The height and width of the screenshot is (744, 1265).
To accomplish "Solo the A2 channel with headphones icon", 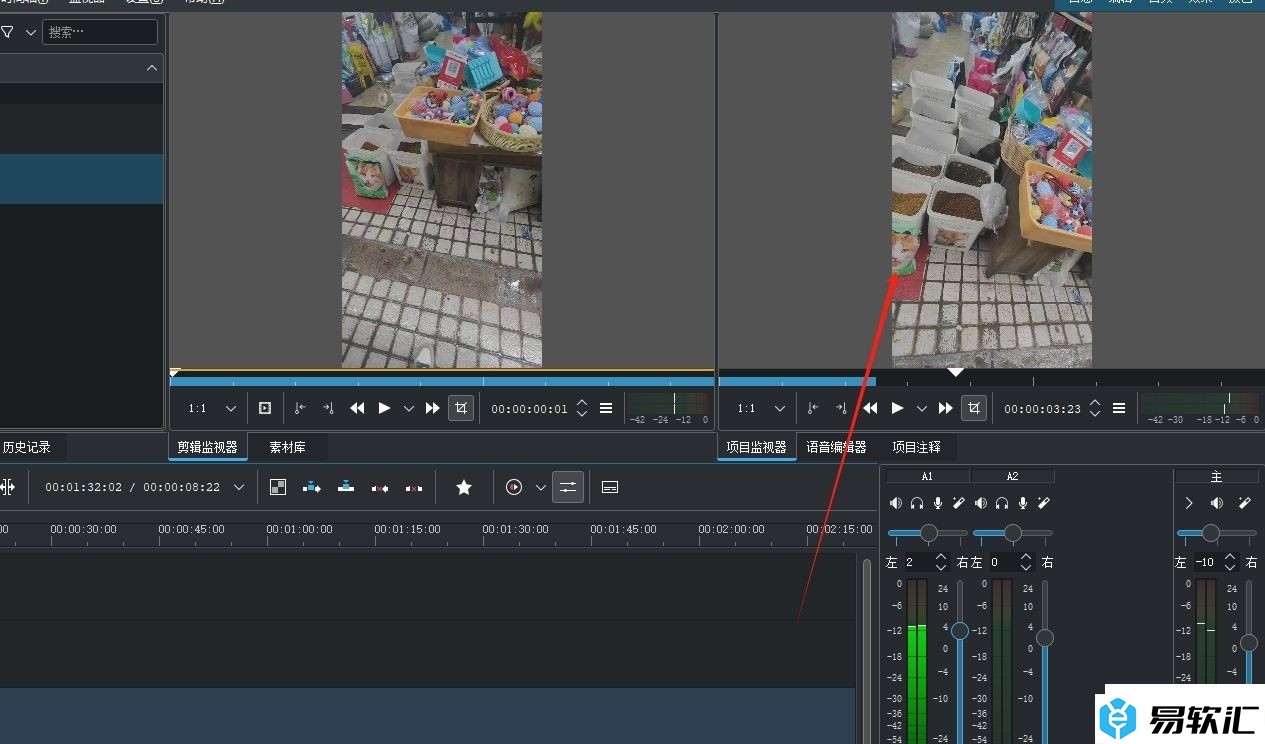I will click(x=1002, y=503).
